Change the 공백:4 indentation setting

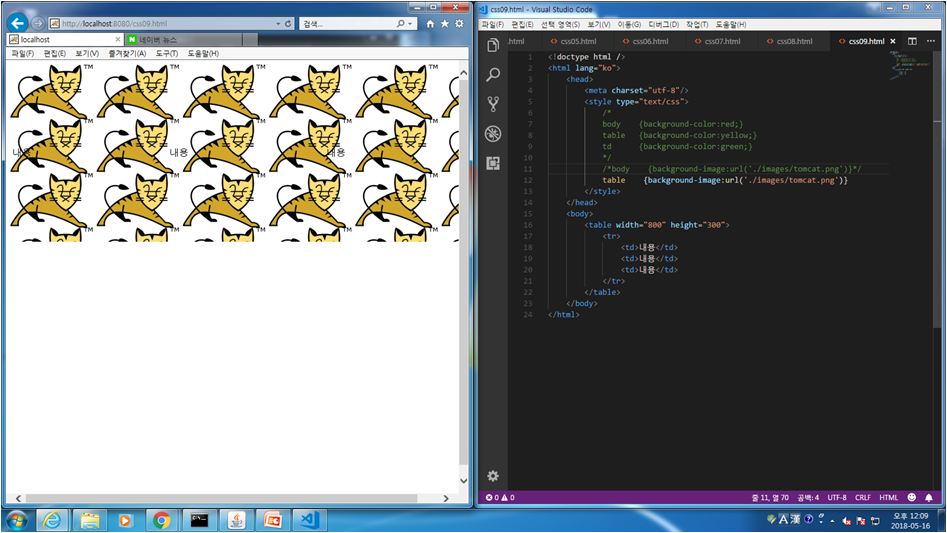[x=808, y=497]
